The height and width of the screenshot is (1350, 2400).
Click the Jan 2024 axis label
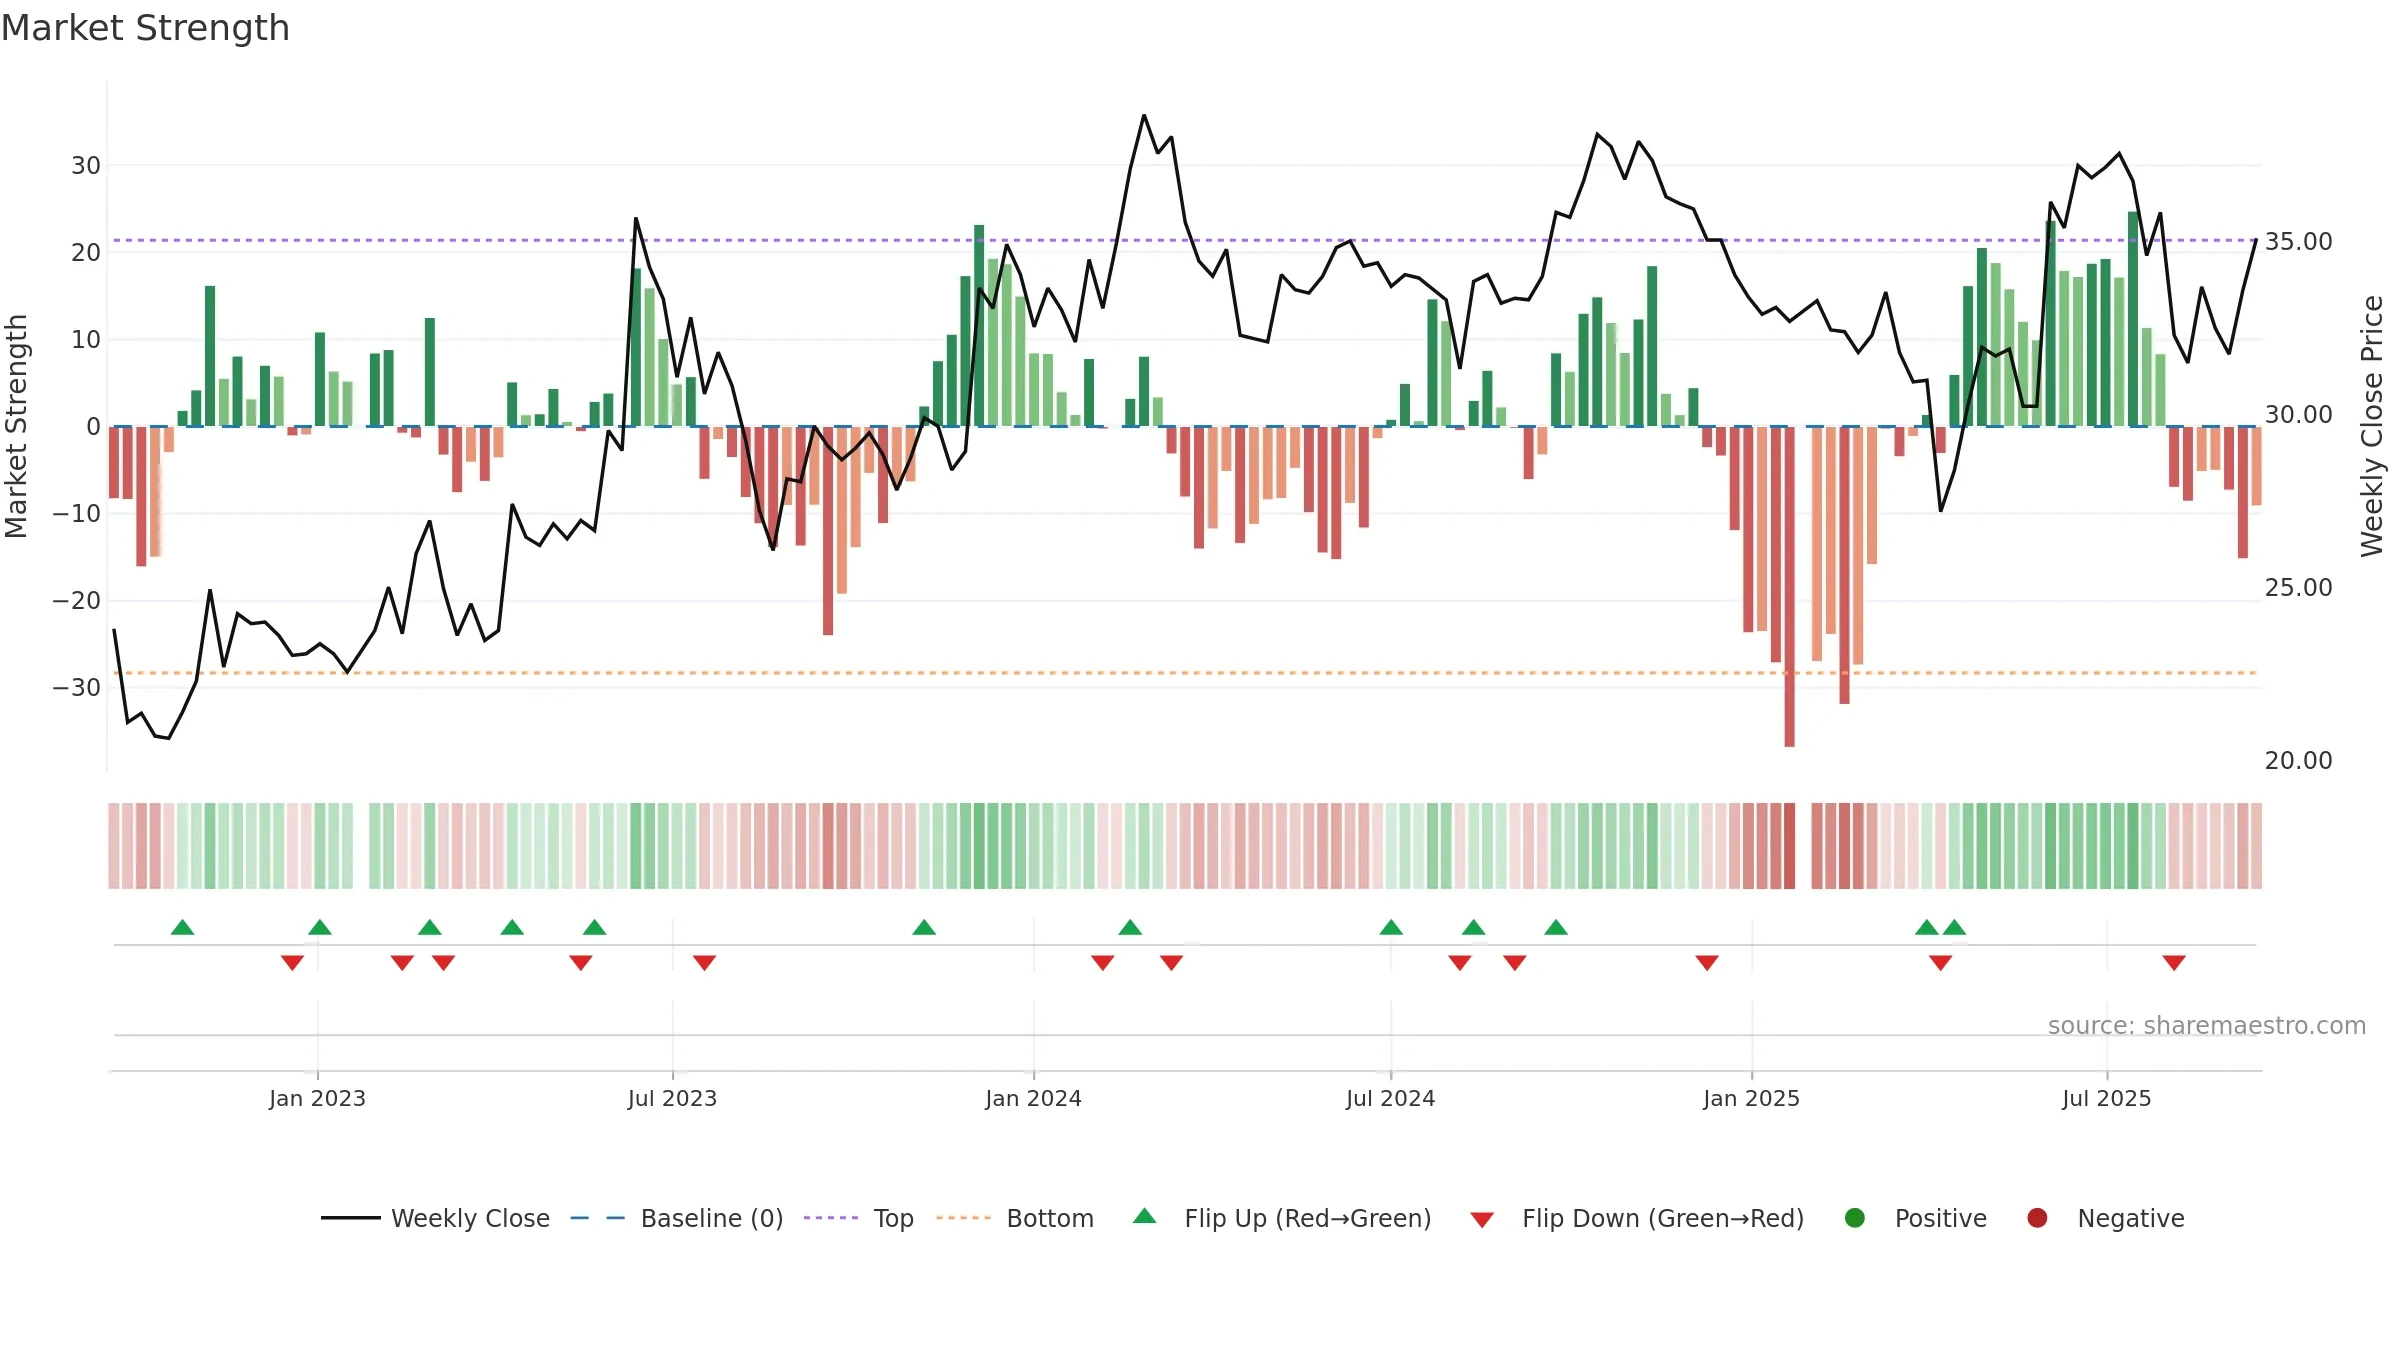click(1033, 1098)
